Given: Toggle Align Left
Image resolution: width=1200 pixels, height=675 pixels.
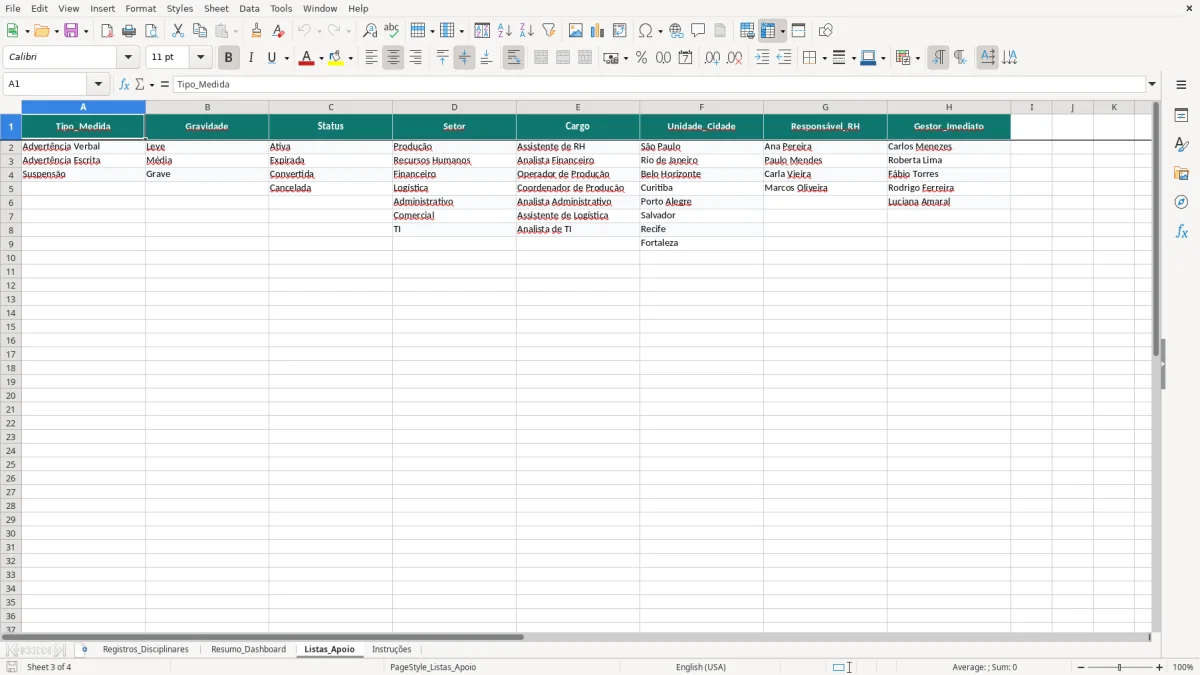Looking at the screenshot, I should (x=372, y=58).
